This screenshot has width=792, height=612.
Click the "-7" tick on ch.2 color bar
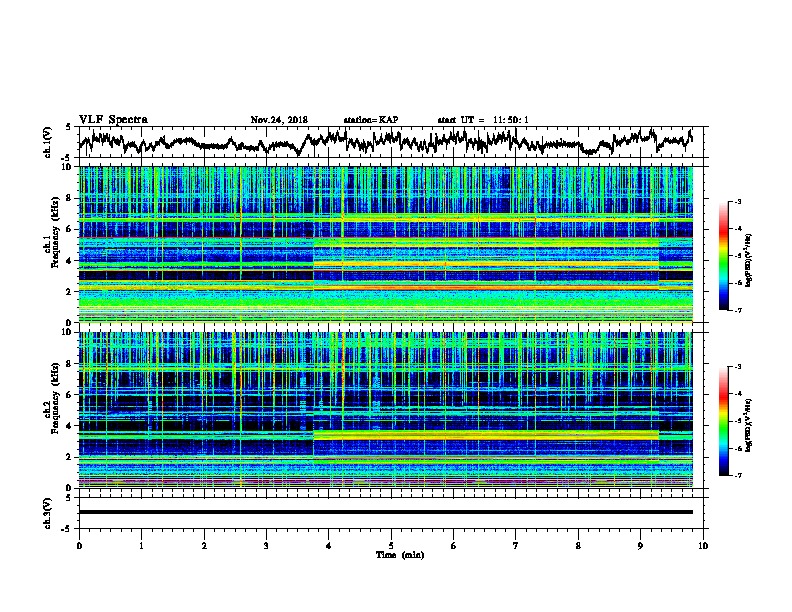point(738,476)
